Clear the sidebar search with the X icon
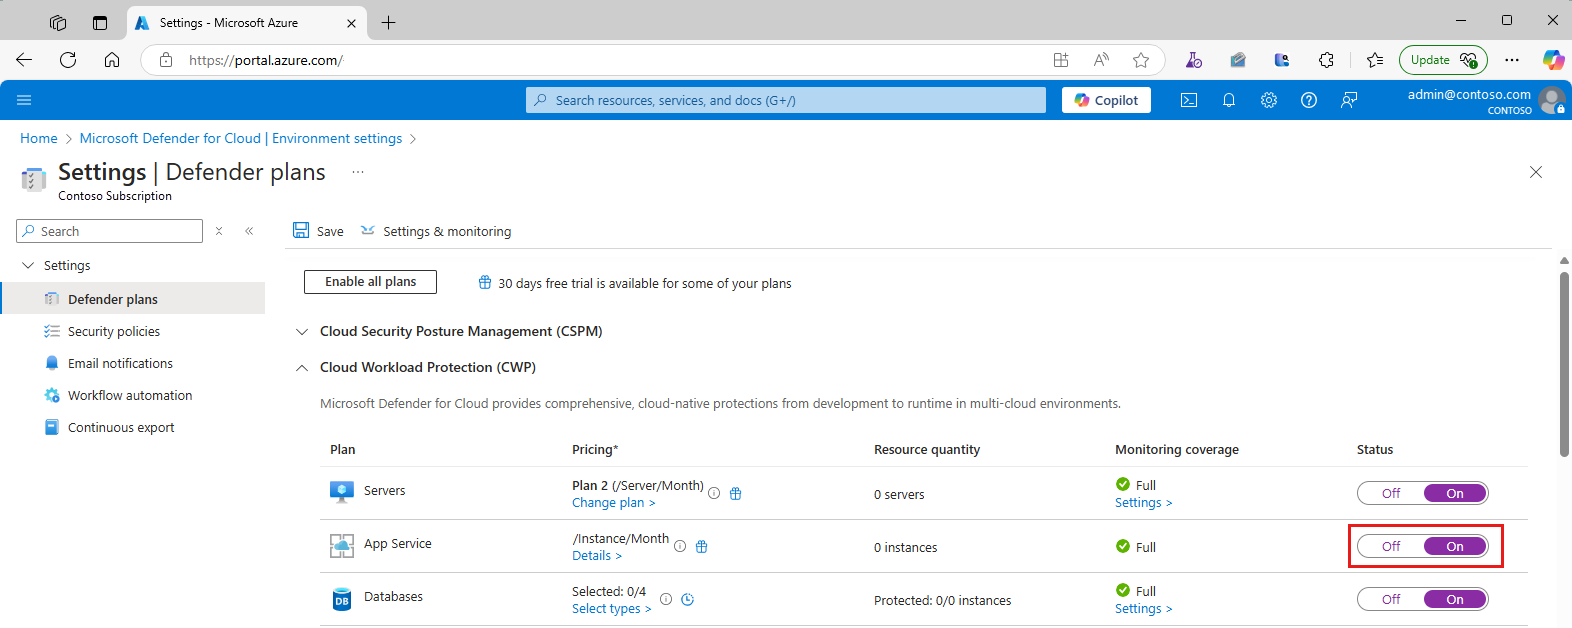The image size is (1572, 628). [219, 231]
